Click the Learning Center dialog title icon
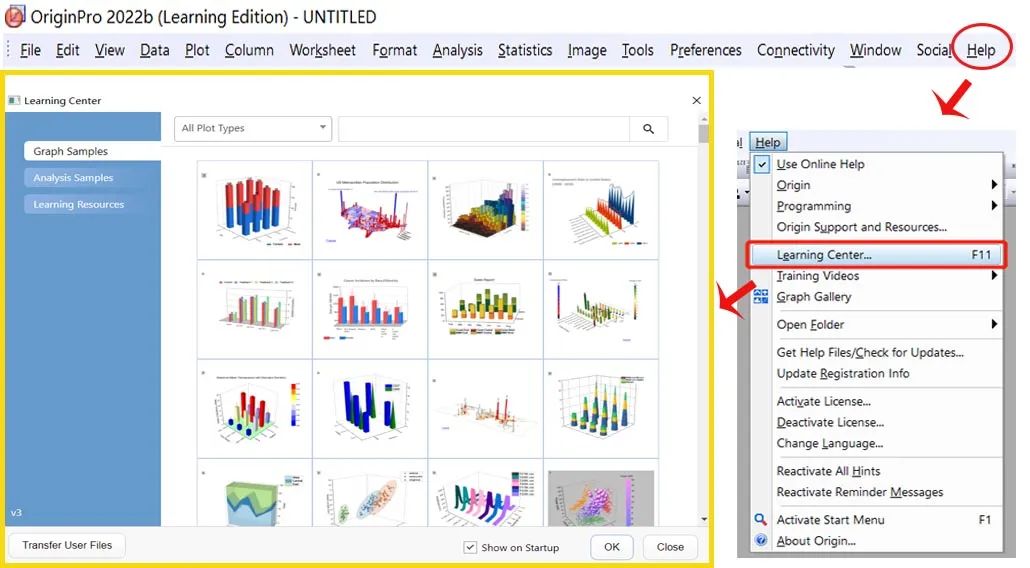The height and width of the screenshot is (568, 1030). [14, 100]
